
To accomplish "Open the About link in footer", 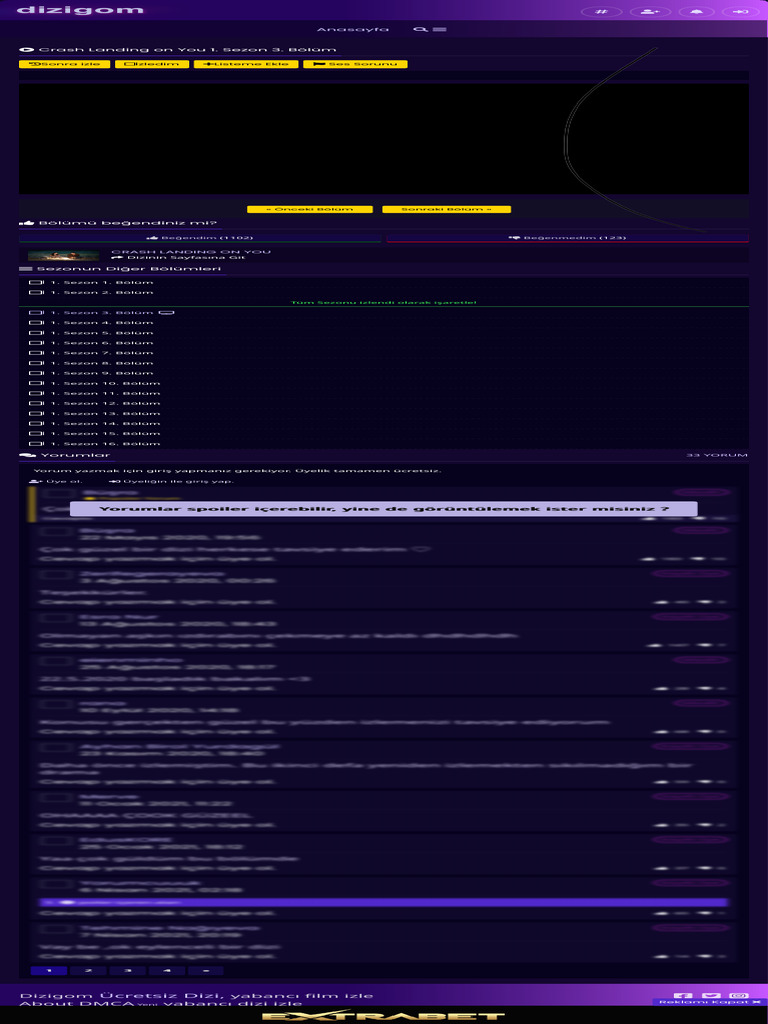I will tap(48, 1004).
